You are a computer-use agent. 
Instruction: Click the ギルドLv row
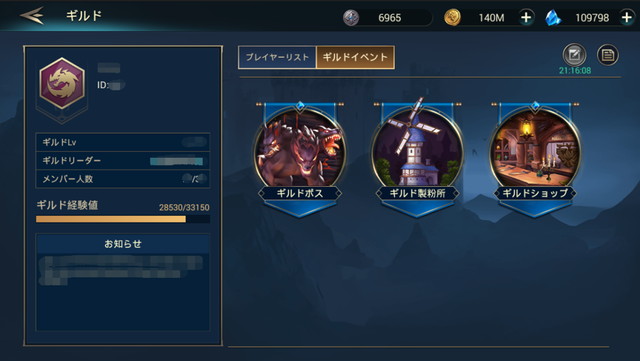point(123,142)
